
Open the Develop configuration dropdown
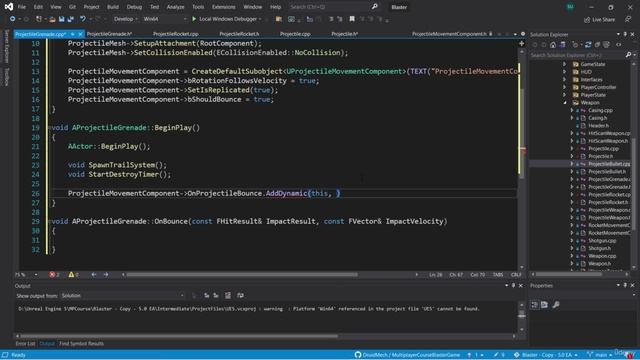coord(125,19)
